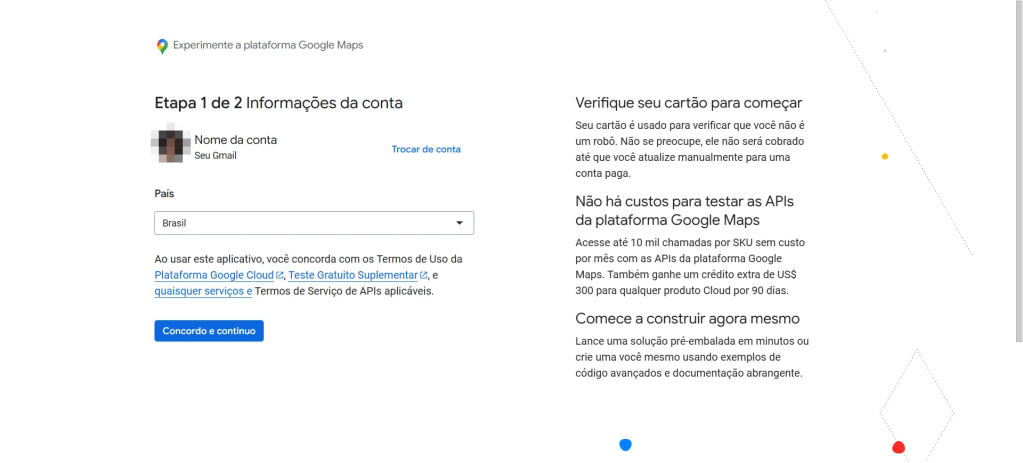Click the blurred account profile avatar
Viewport: 1023px width, 463px height.
click(x=171, y=146)
